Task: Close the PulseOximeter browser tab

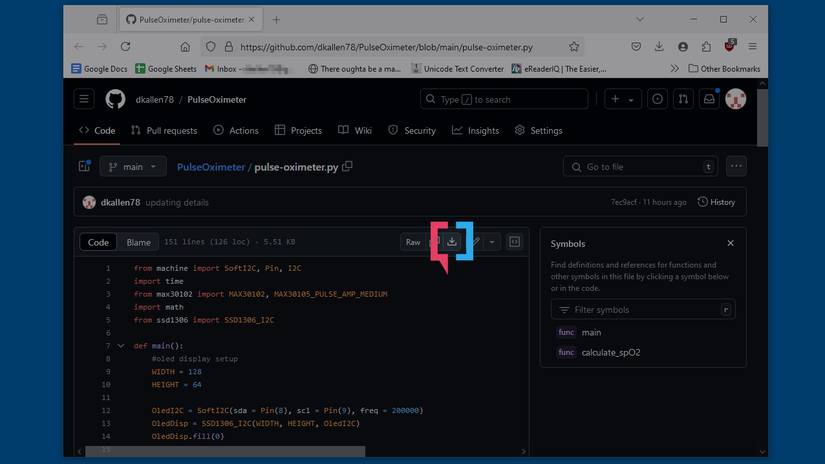Action: [x=251, y=19]
